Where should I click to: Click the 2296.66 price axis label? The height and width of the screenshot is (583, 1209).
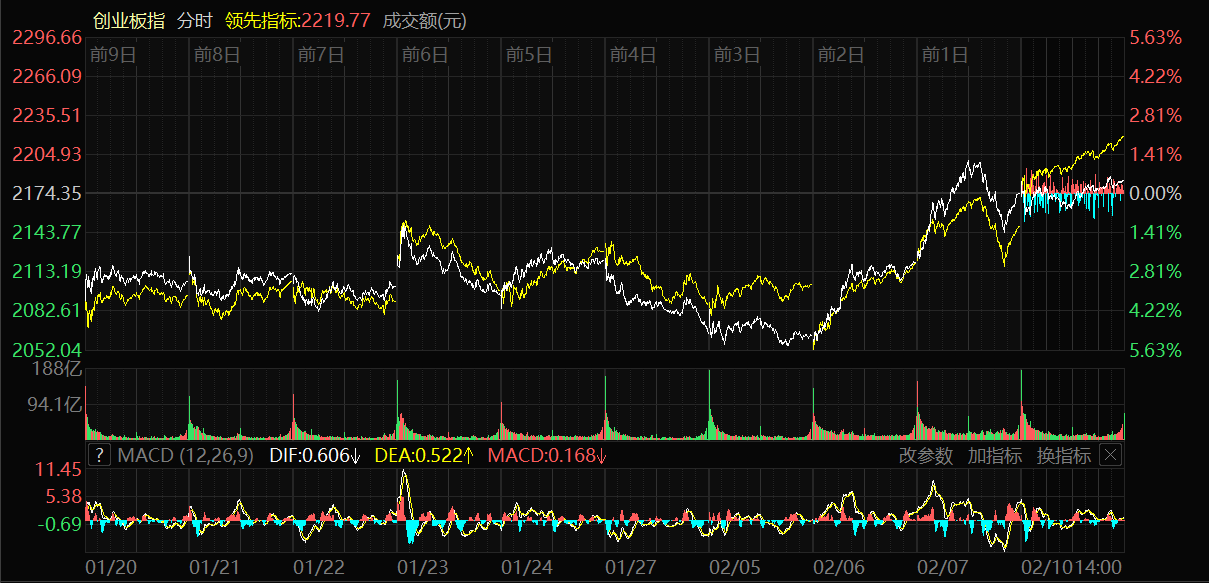coord(46,38)
